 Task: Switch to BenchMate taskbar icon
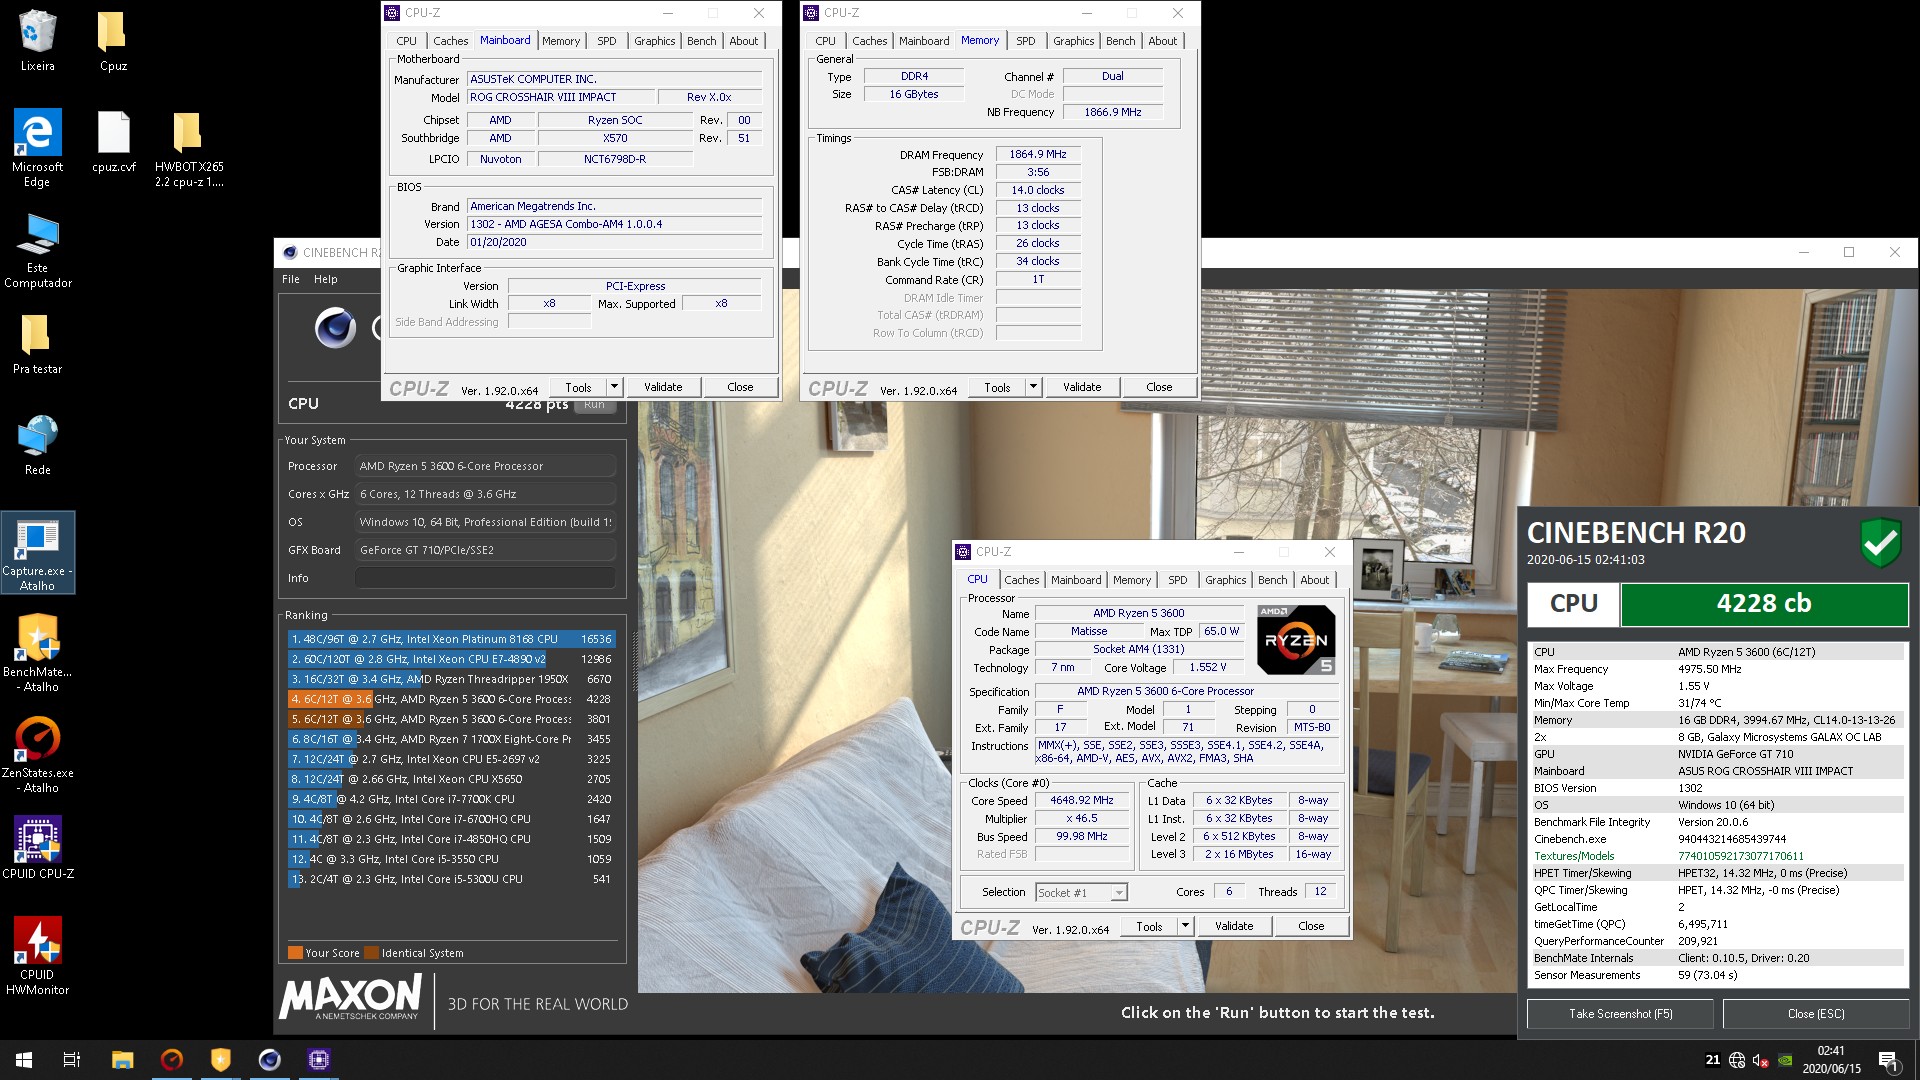tap(220, 1060)
